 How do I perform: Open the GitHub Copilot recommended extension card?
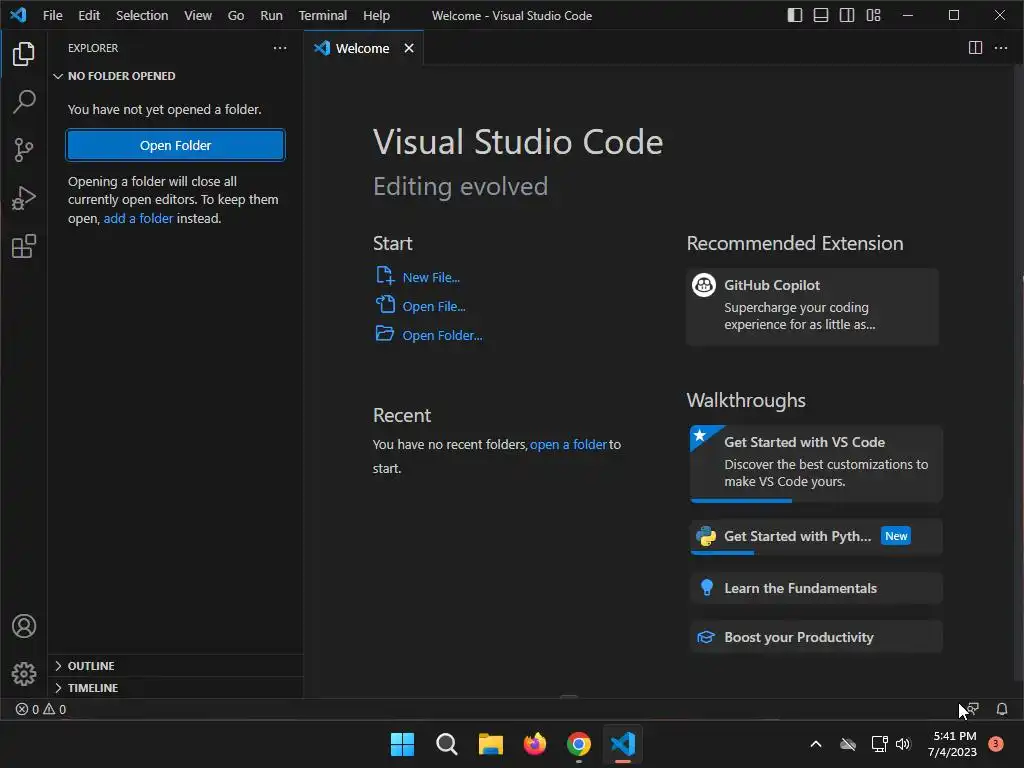(x=812, y=306)
